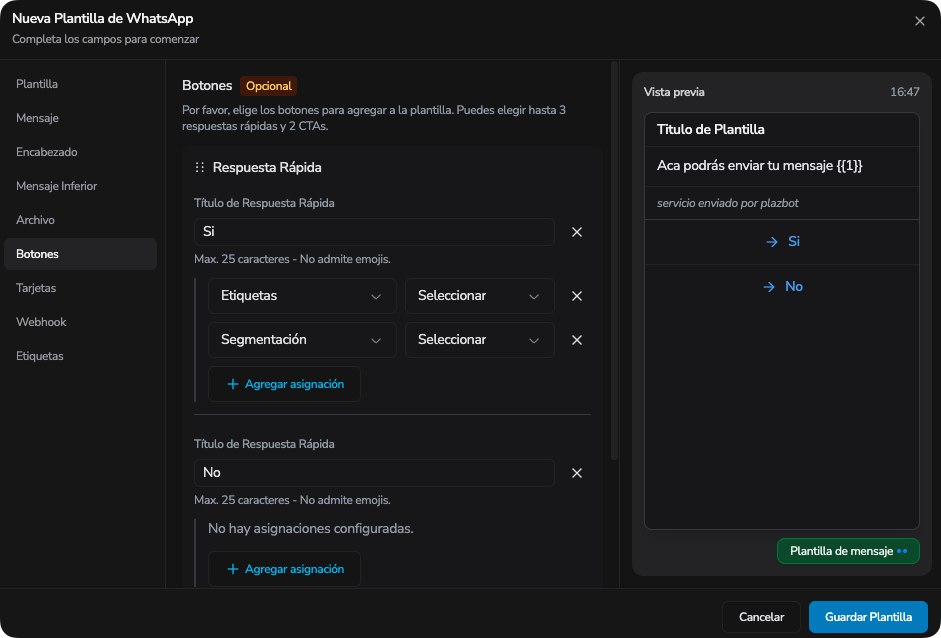The height and width of the screenshot is (638, 941).
Task: Open the Seleccionar dropdown next to Segmentación
Action: (480, 340)
